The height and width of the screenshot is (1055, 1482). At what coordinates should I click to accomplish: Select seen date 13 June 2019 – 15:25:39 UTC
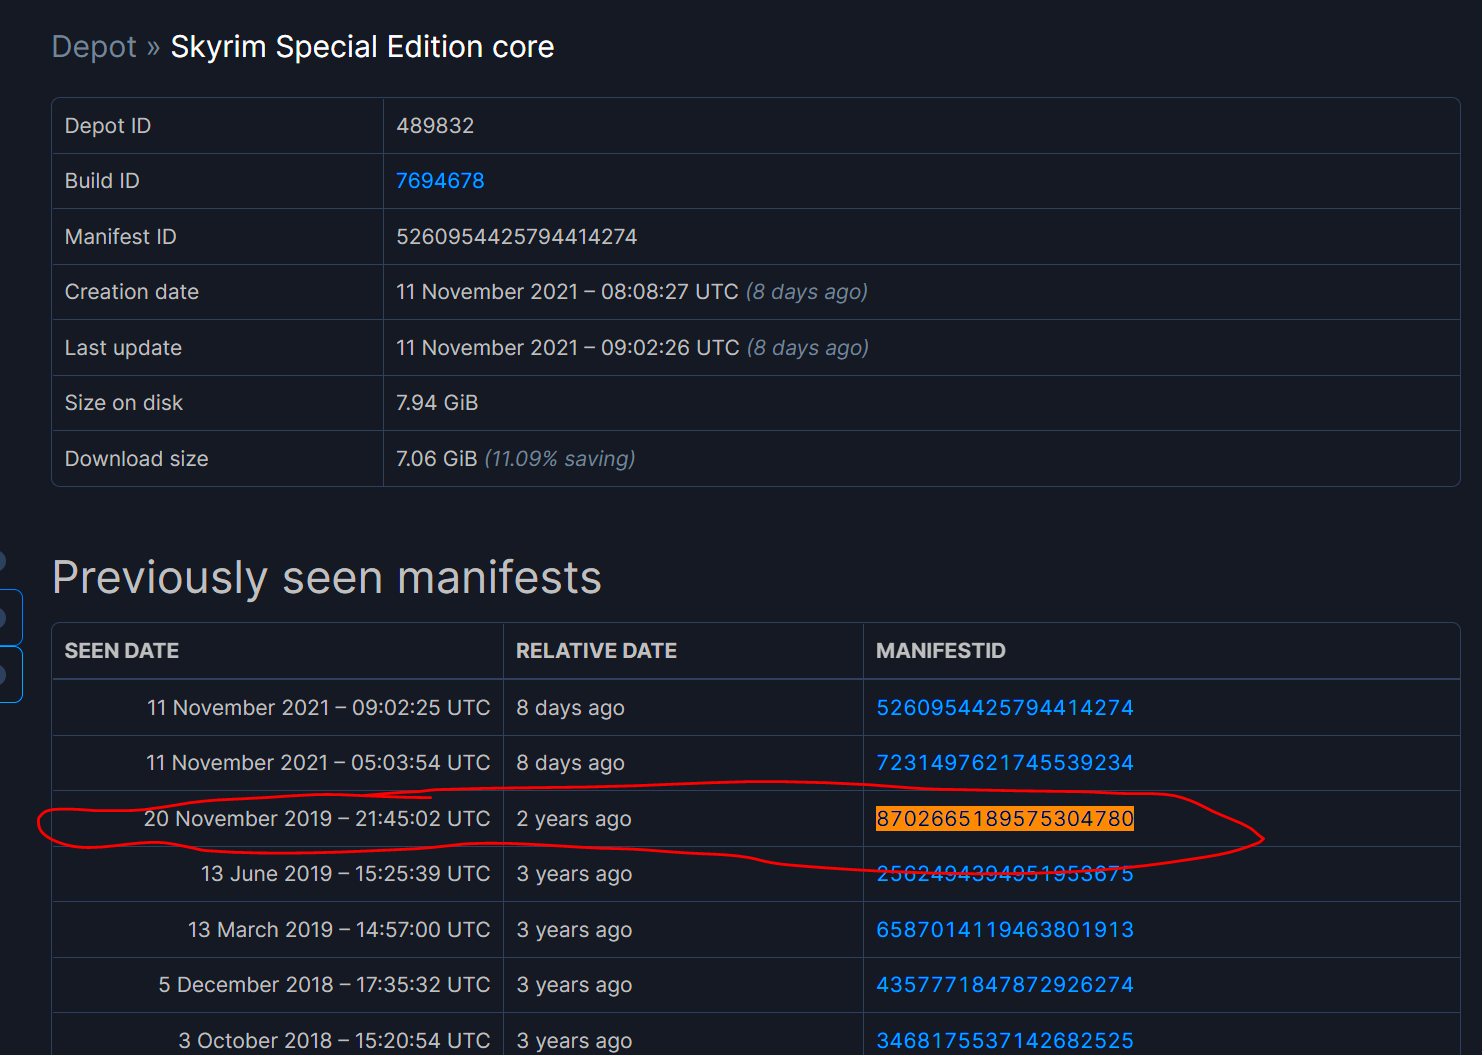[x=345, y=874]
